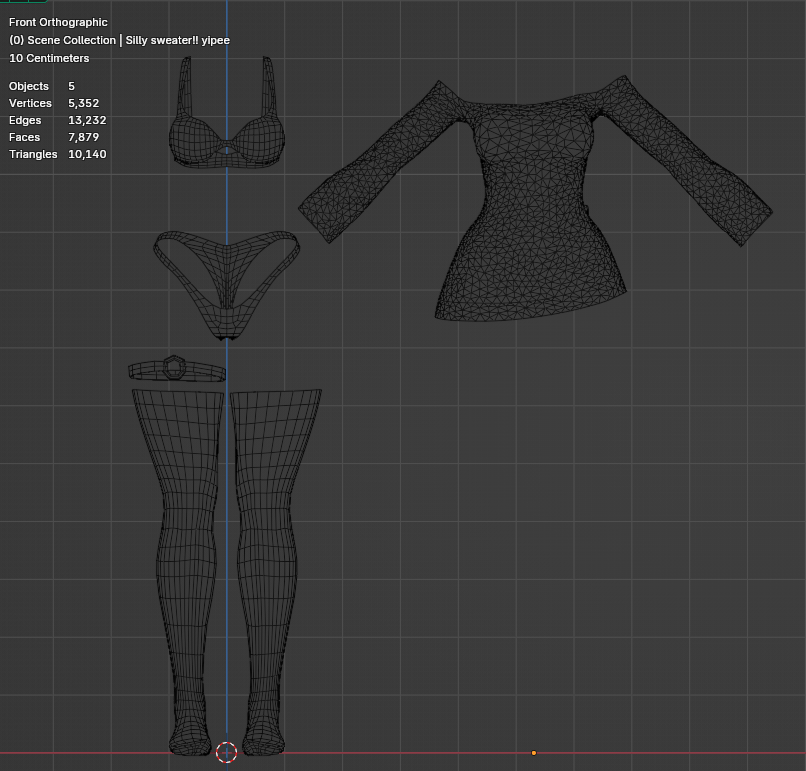This screenshot has height=771, width=806.
Task: Click the 10 Centimeters grid scale text
Action: tap(49, 58)
